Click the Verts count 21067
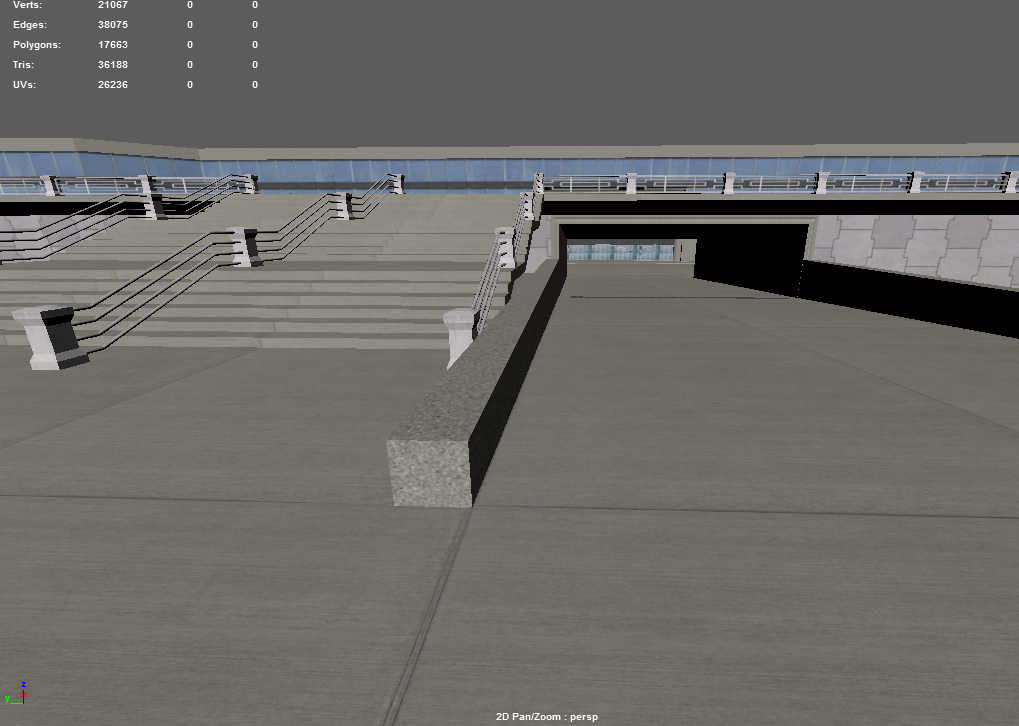The width and height of the screenshot is (1019, 726). [112, 5]
